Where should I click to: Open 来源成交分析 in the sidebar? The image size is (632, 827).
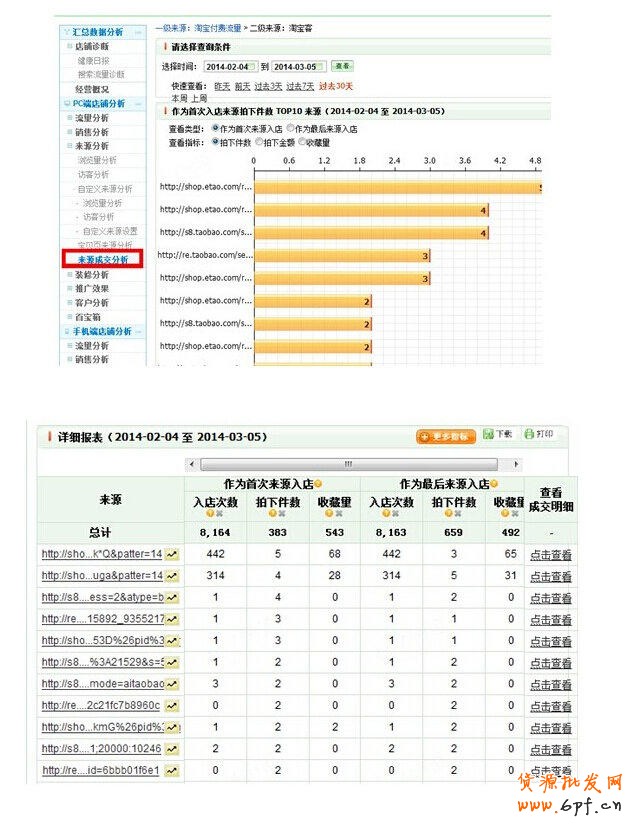point(102,259)
